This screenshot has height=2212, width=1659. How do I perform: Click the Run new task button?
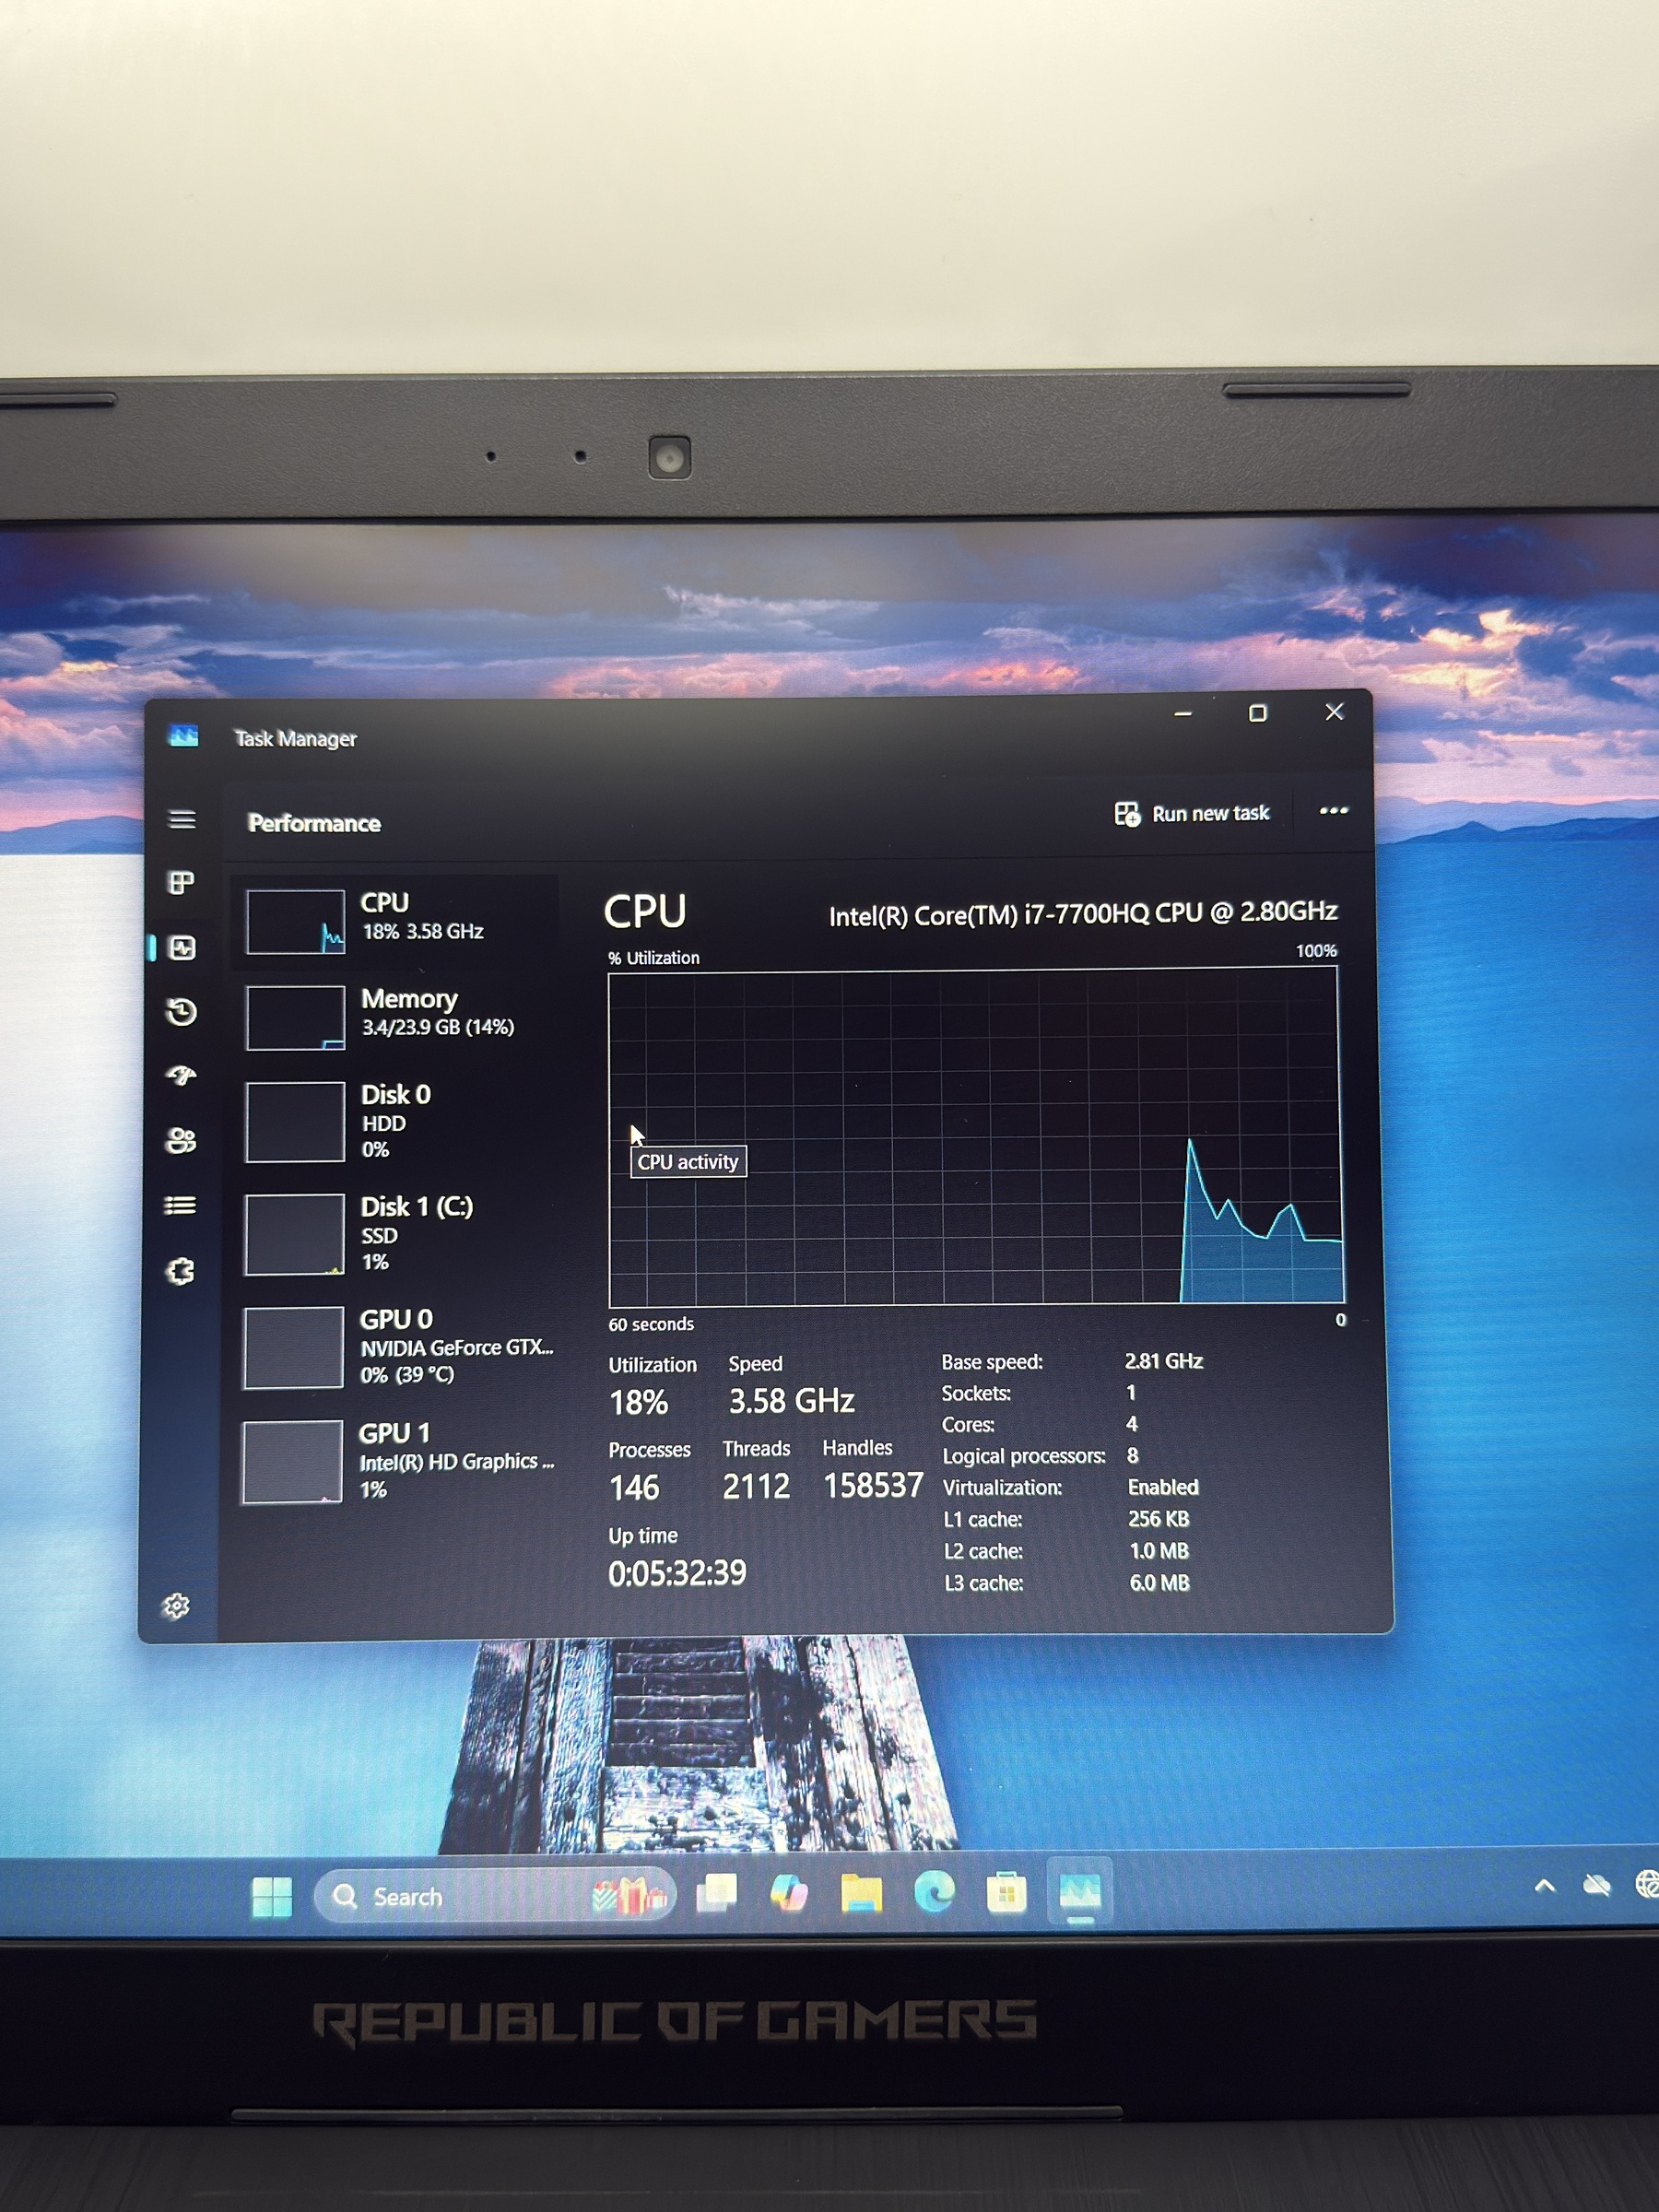(x=1192, y=814)
